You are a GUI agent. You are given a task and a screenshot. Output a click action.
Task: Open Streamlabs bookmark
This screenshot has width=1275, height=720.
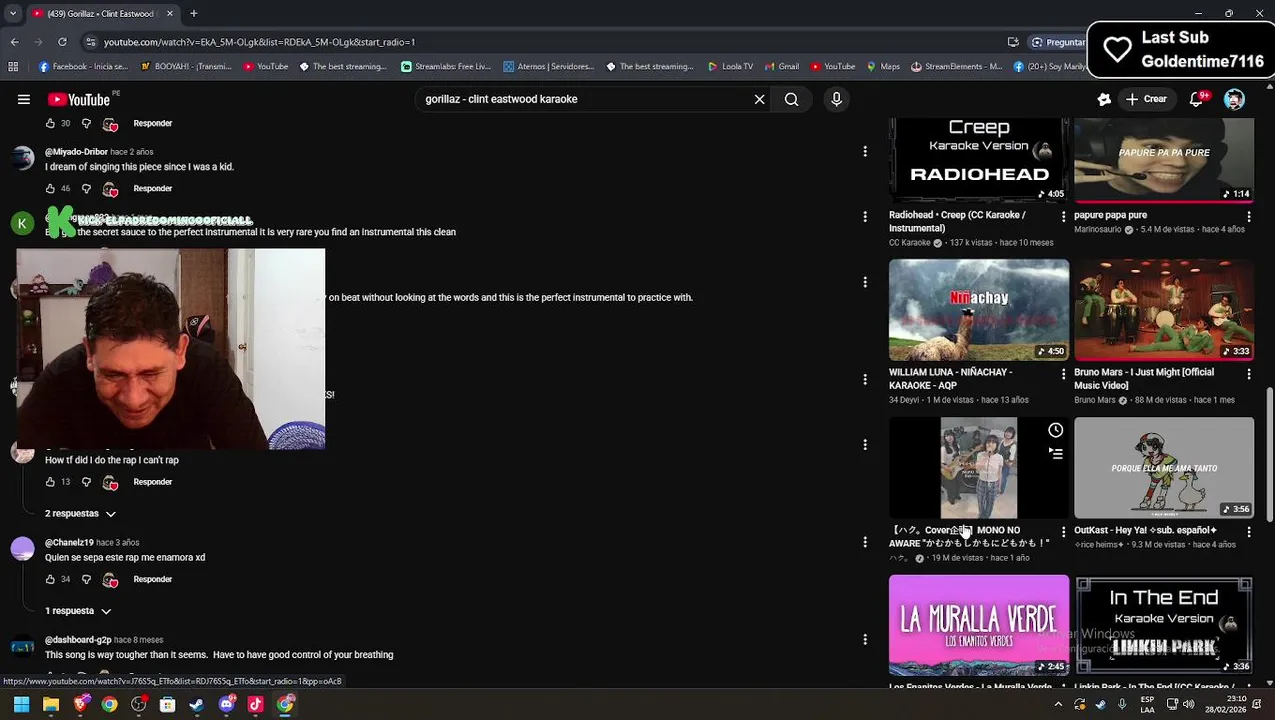coord(446,66)
